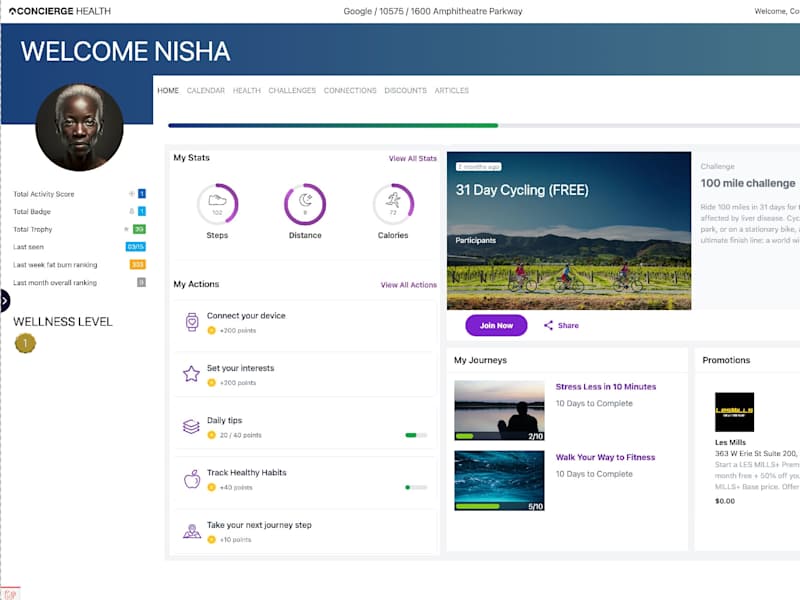Open the Walk Your Way to Fitness link
The height and width of the screenshot is (600, 800).
coord(605,457)
